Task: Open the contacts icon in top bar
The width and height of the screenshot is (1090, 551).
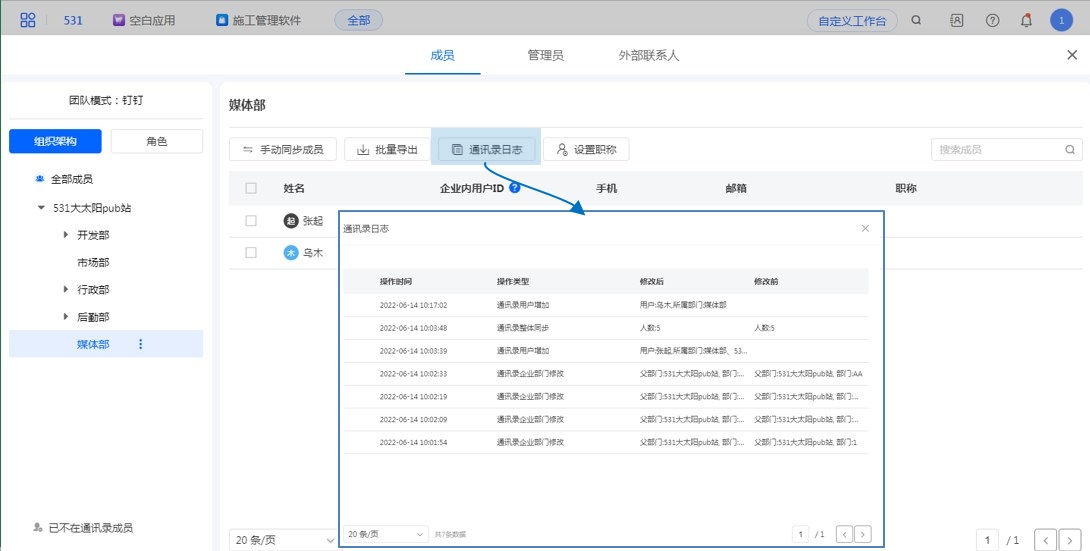Action: [957, 20]
